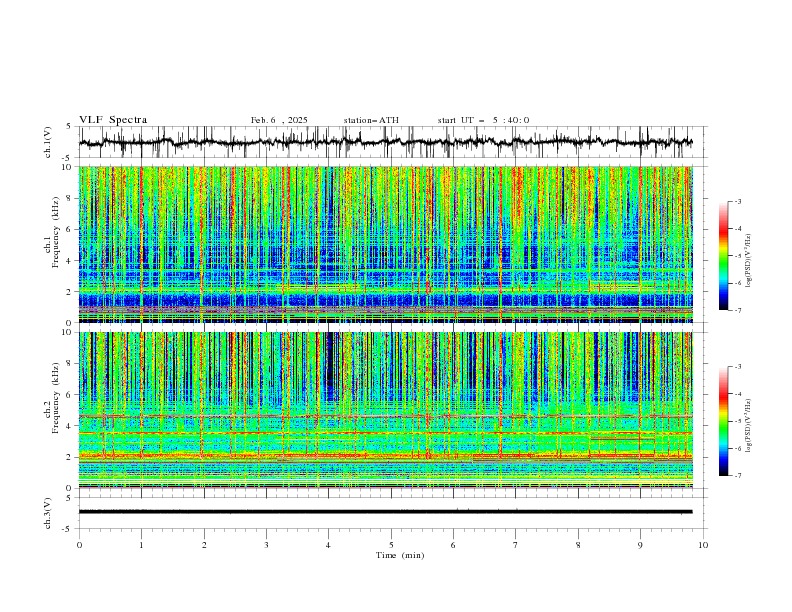Click the 'start UT = 5 :40: 0' label

[x=483, y=120]
